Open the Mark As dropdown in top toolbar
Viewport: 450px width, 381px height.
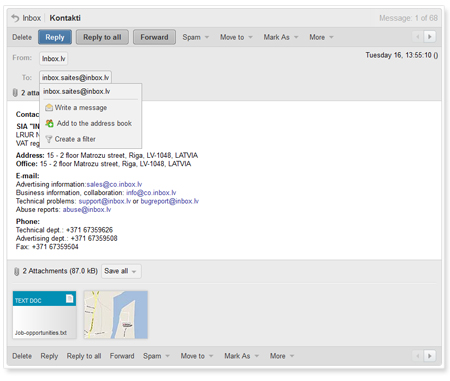click(x=281, y=37)
